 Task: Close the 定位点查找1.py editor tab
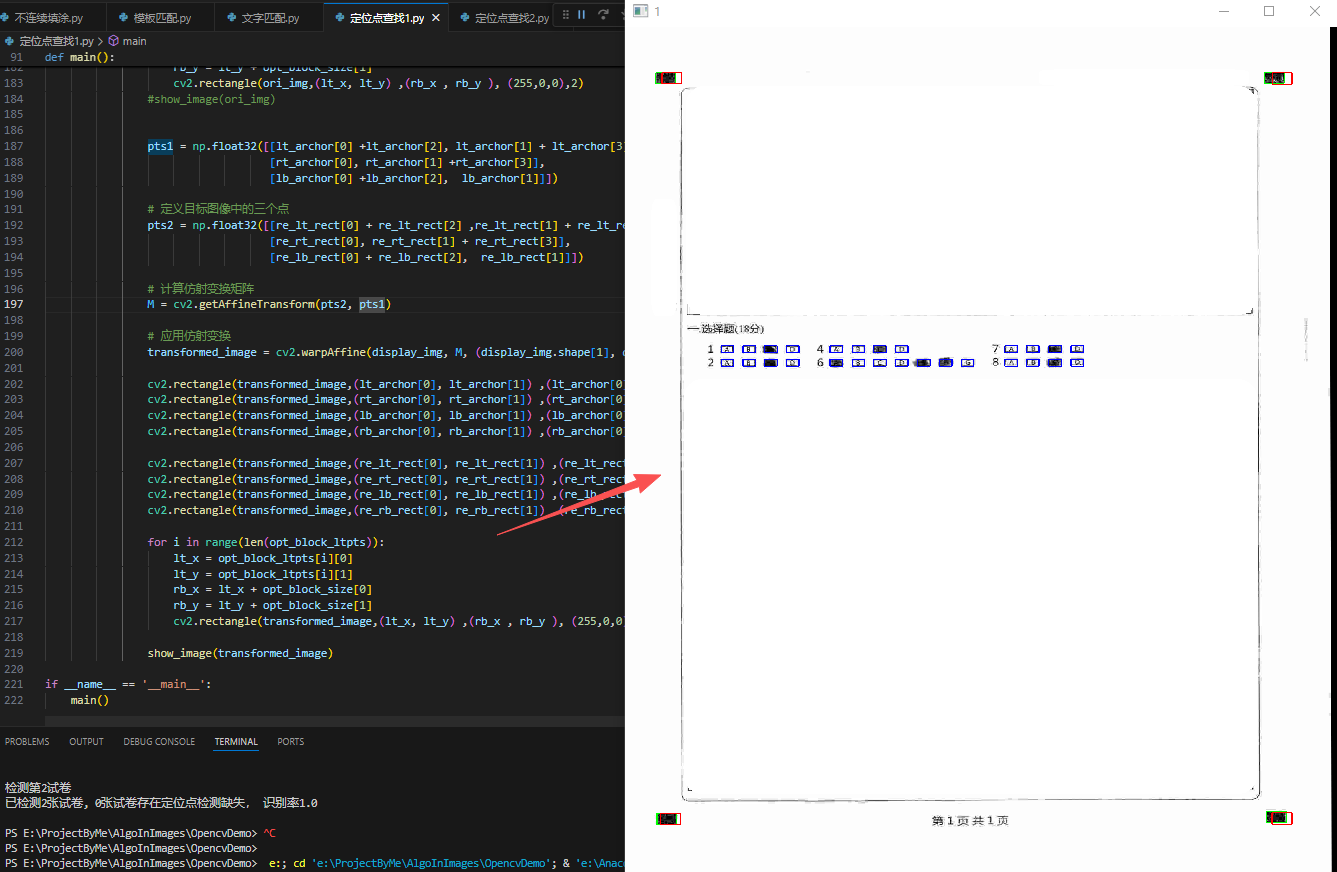pyautogui.click(x=434, y=18)
